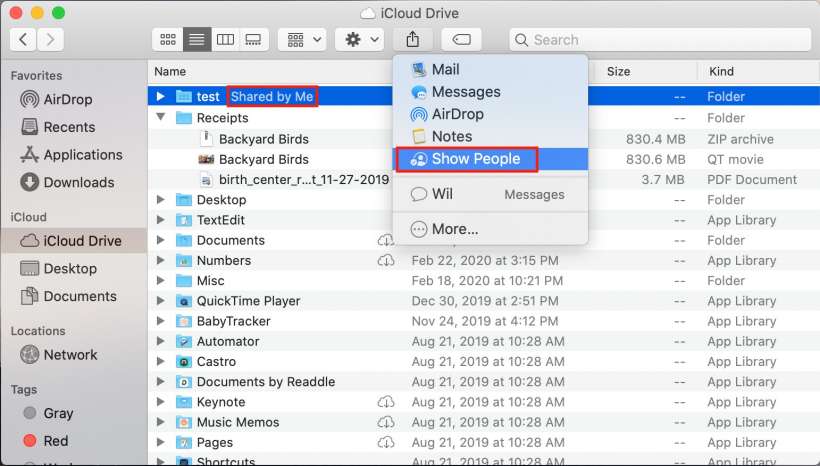Viewport: 820px width, 466px height.
Task: Switch to list view in the toolbar
Action: coord(197,40)
